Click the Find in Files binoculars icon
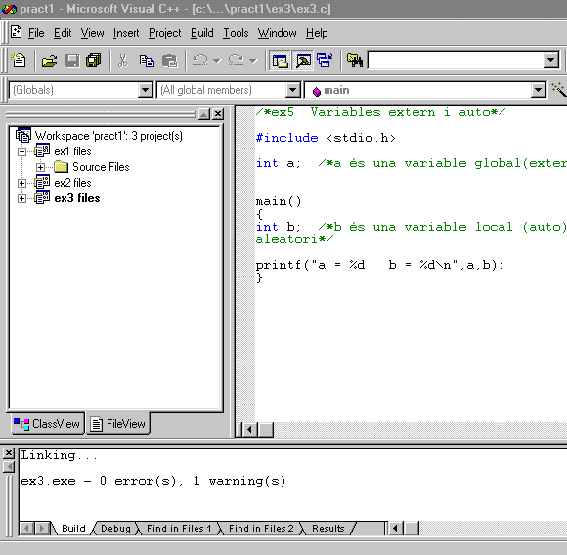 [354, 60]
